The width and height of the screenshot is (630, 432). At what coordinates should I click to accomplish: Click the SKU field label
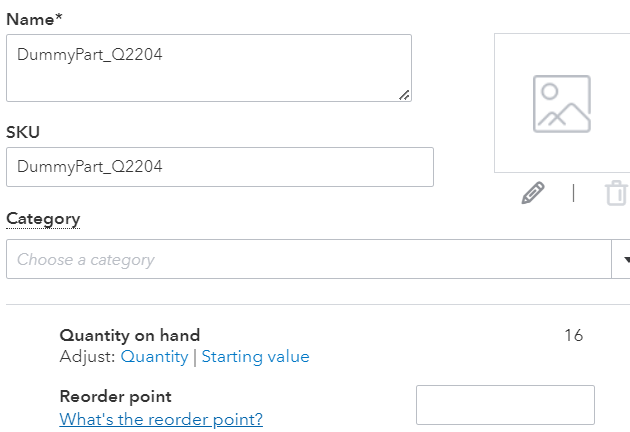pyautogui.click(x=23, y=132)
